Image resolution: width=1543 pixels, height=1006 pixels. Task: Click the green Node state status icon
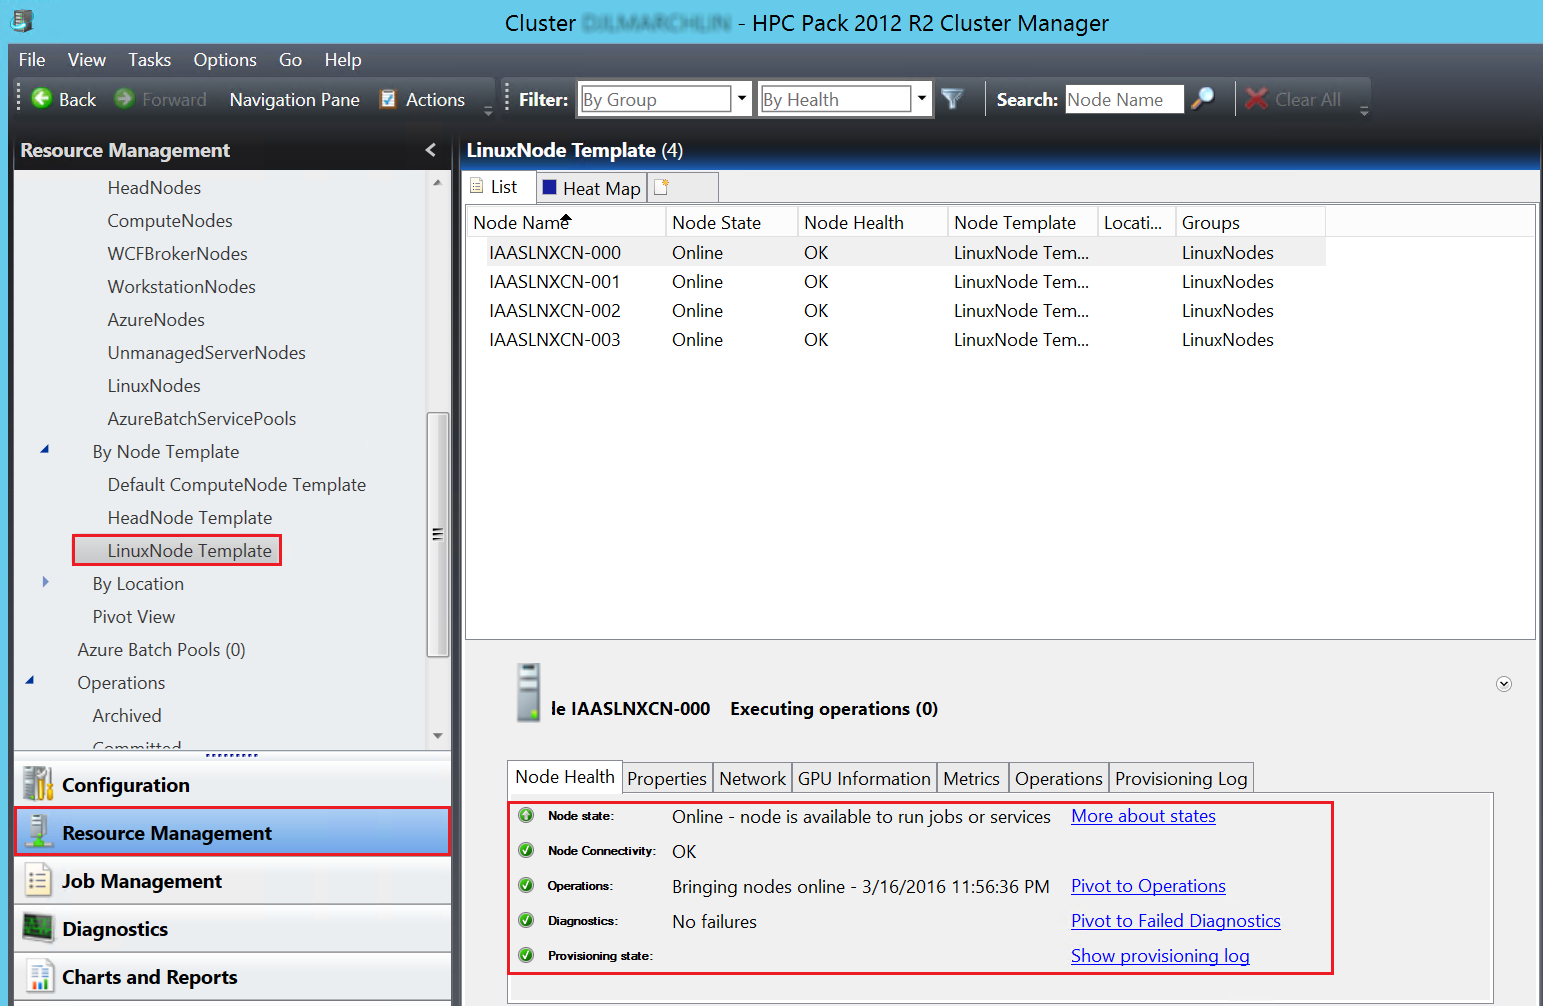tap(526, 815)
